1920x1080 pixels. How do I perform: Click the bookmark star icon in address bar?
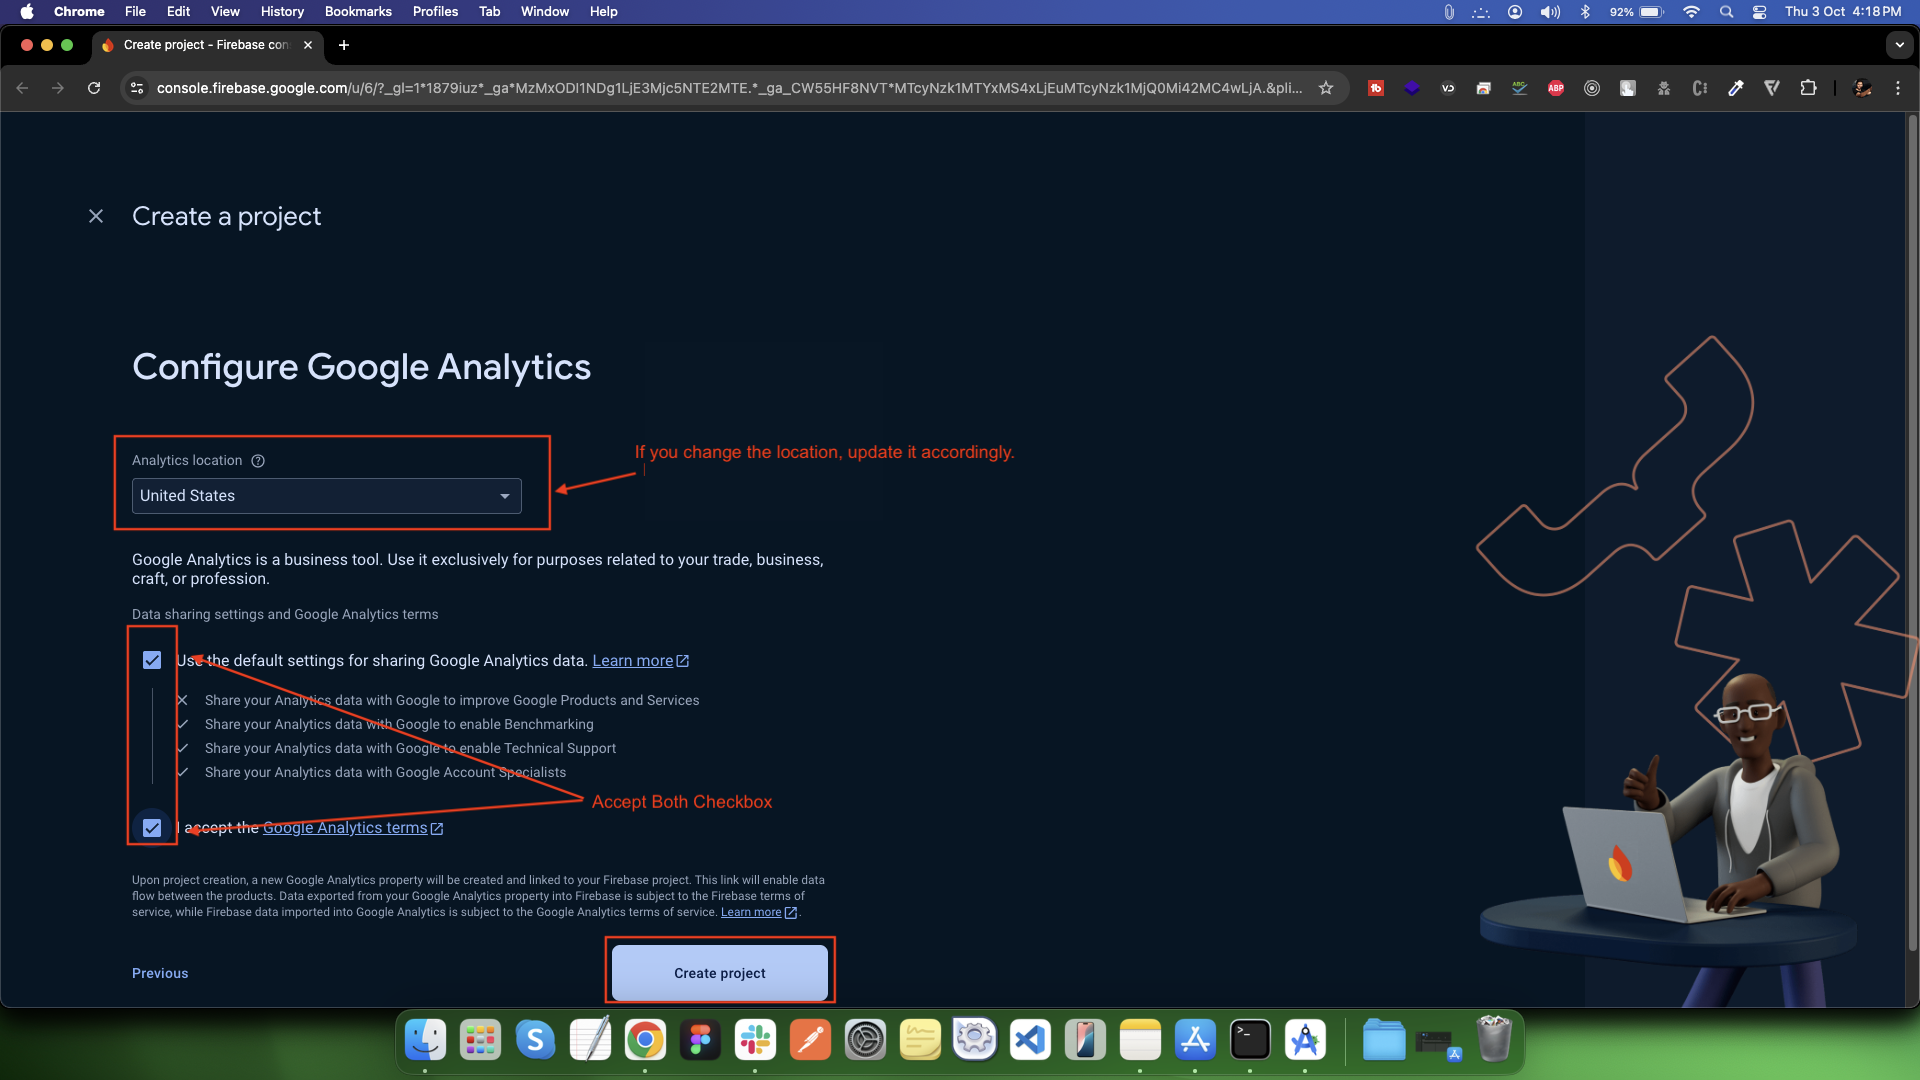coord(1327,88)
